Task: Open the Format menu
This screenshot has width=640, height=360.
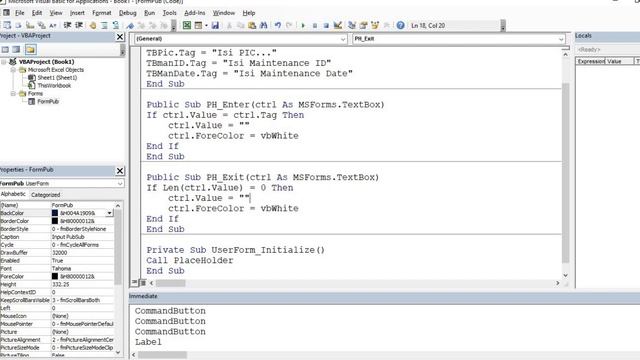Action: pos(102,13)
